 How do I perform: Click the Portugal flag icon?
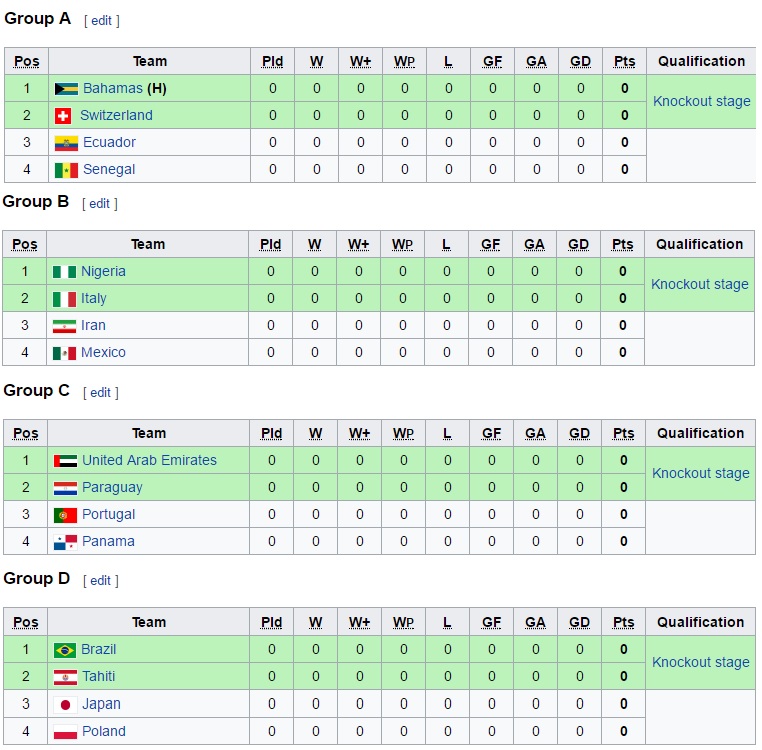pos(65,515)
